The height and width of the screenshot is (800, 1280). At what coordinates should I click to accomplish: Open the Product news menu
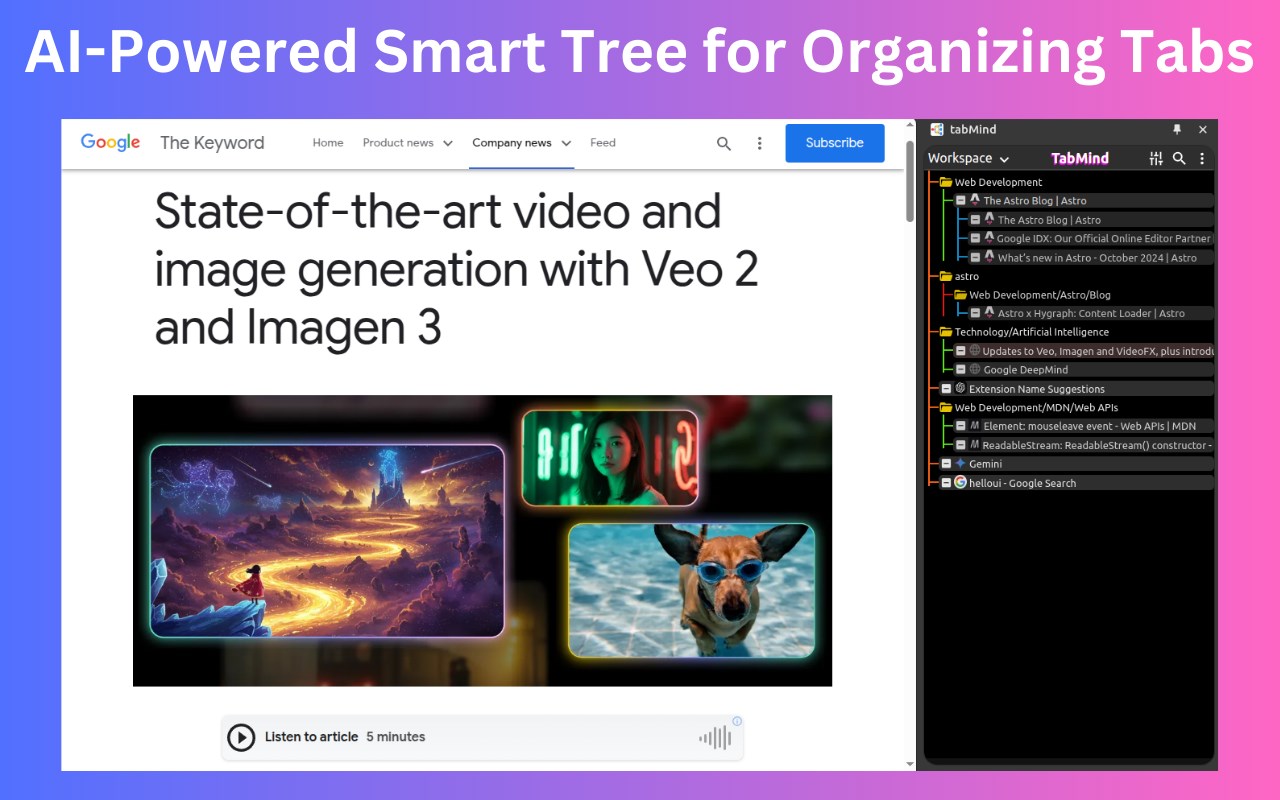click(408, 143)
